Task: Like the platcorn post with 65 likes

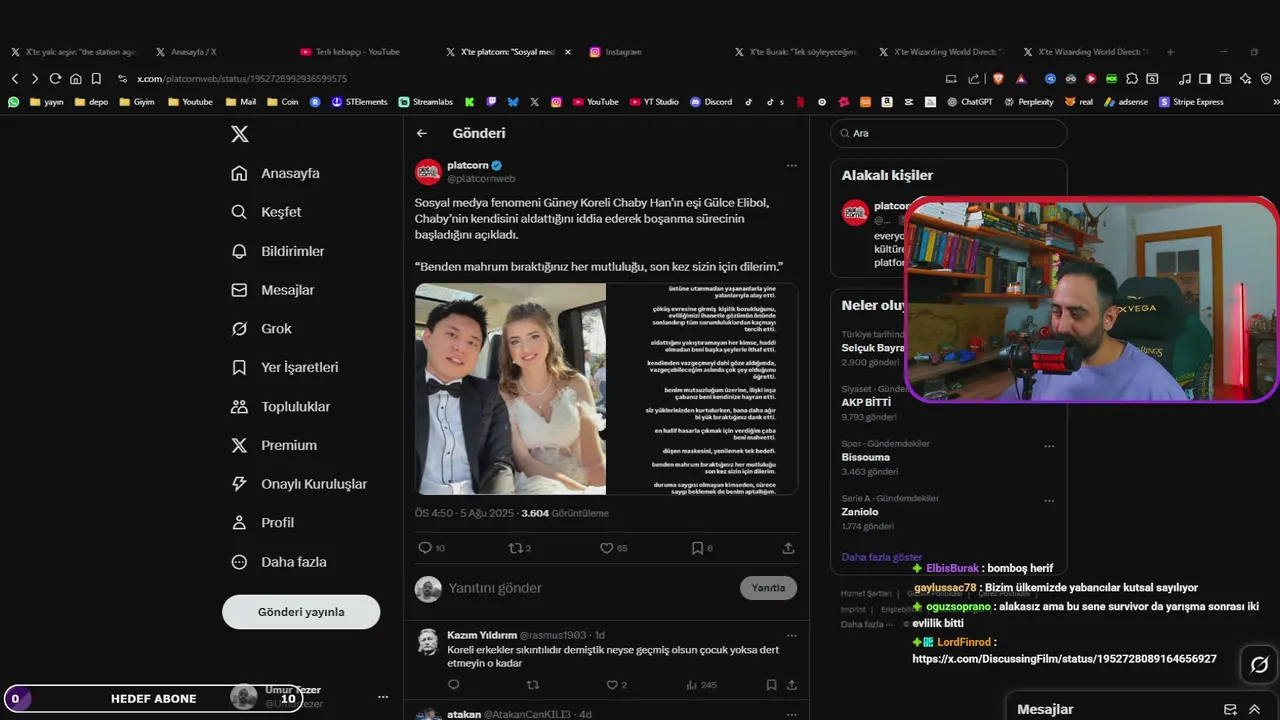Action: pos(606,548)
